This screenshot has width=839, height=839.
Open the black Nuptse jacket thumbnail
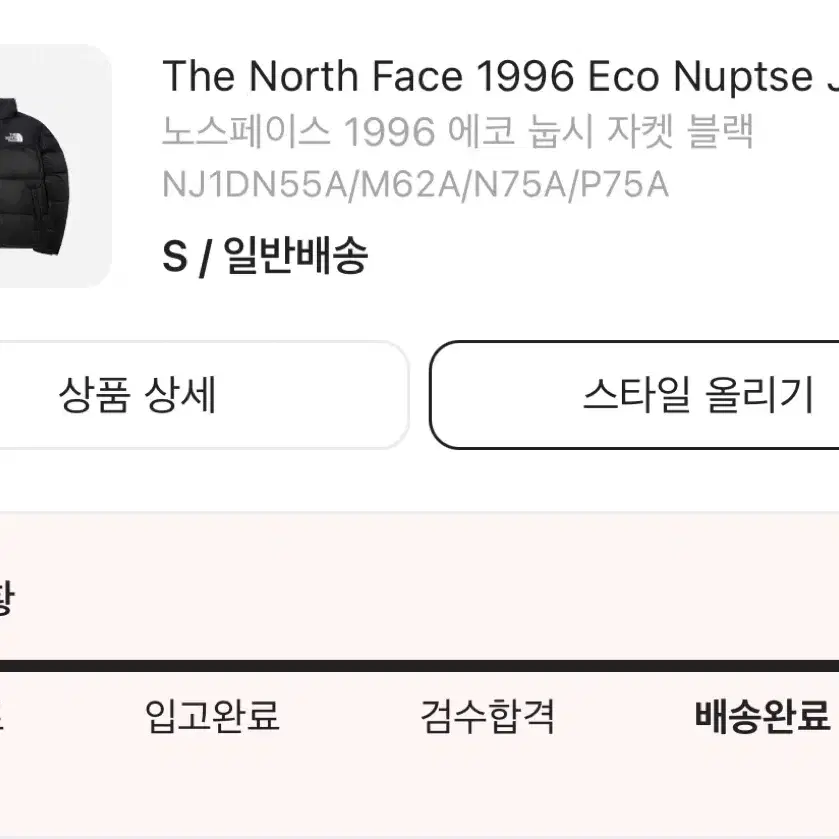click(55, 166)
